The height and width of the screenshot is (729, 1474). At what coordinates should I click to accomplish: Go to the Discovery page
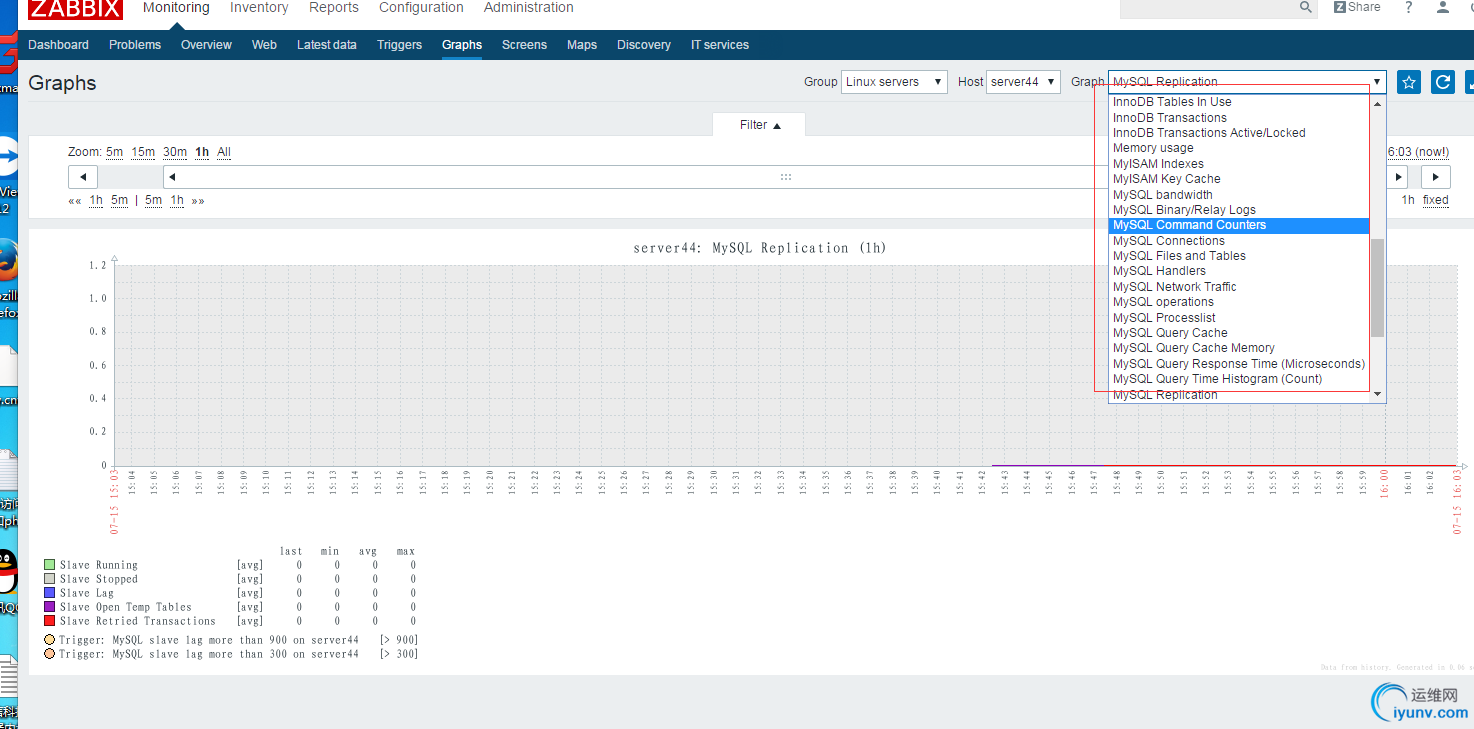point(644,45)
